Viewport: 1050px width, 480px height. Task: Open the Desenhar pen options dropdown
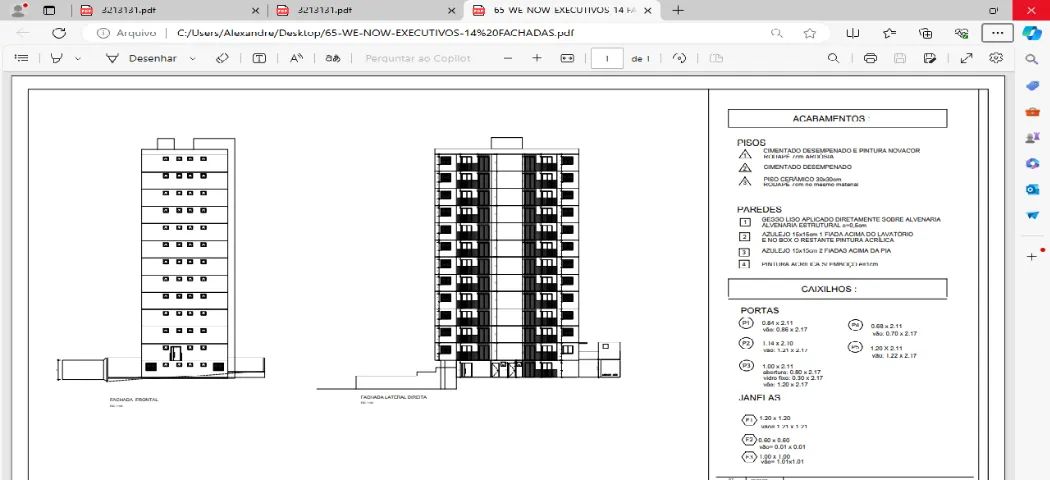tap(193, 58)
